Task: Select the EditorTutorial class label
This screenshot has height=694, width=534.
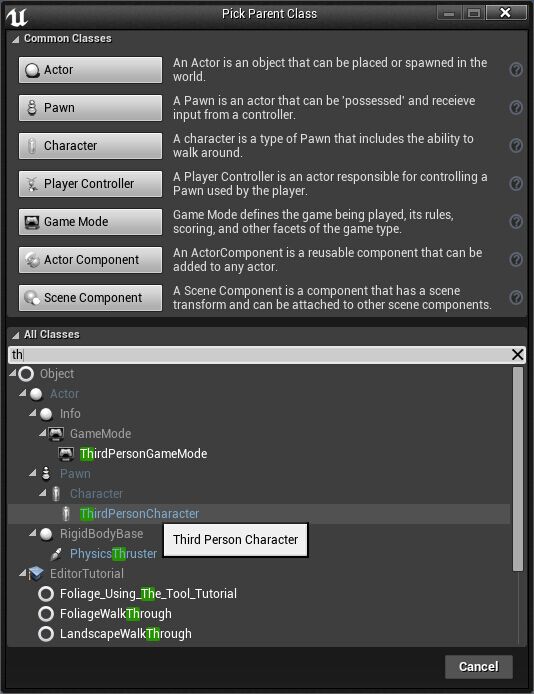Action: coord(87,574)
